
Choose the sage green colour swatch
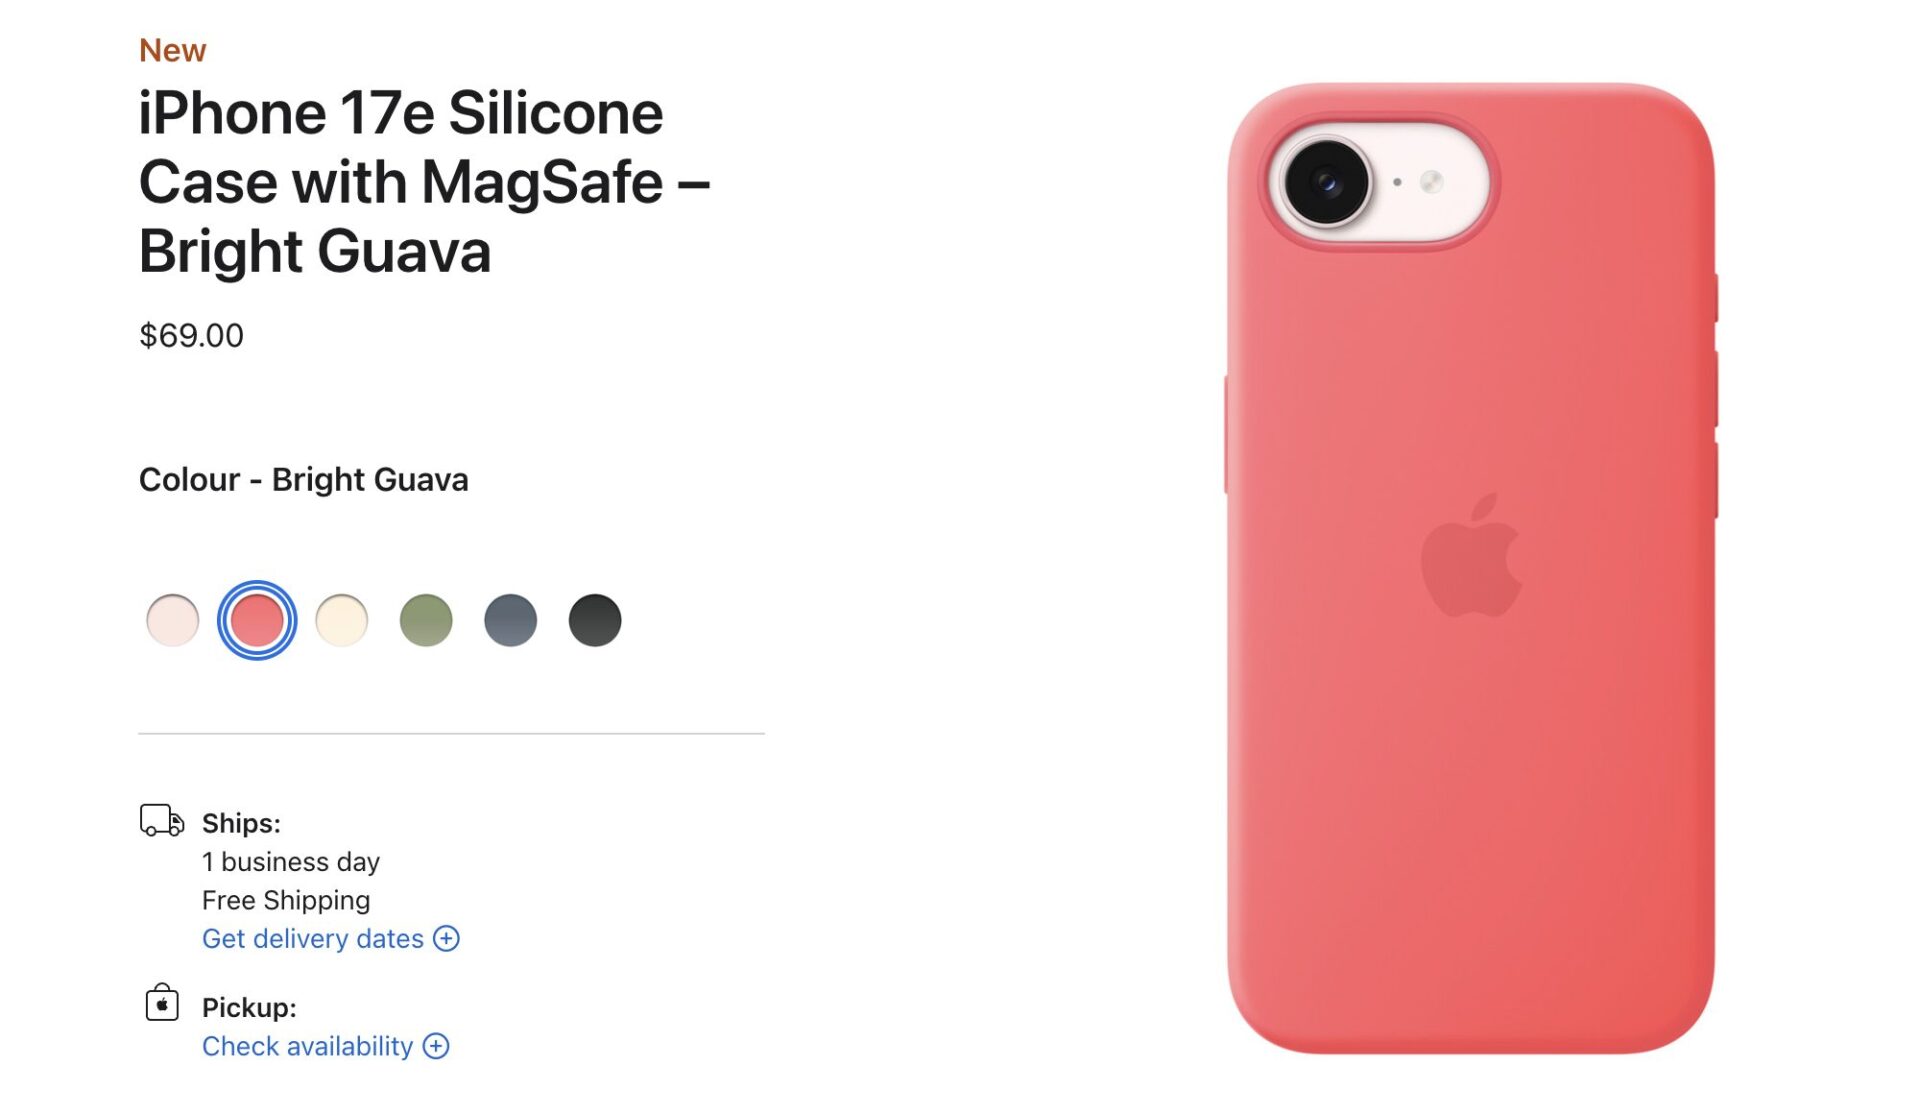pos(426,620)
